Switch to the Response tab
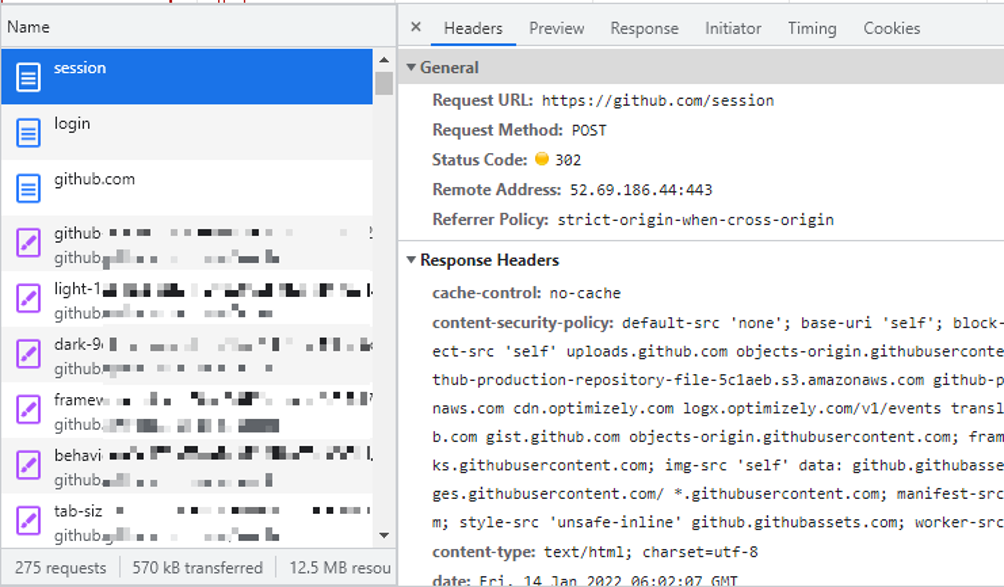This screenshot has width=1004, height=587. [x=644, y=28]
